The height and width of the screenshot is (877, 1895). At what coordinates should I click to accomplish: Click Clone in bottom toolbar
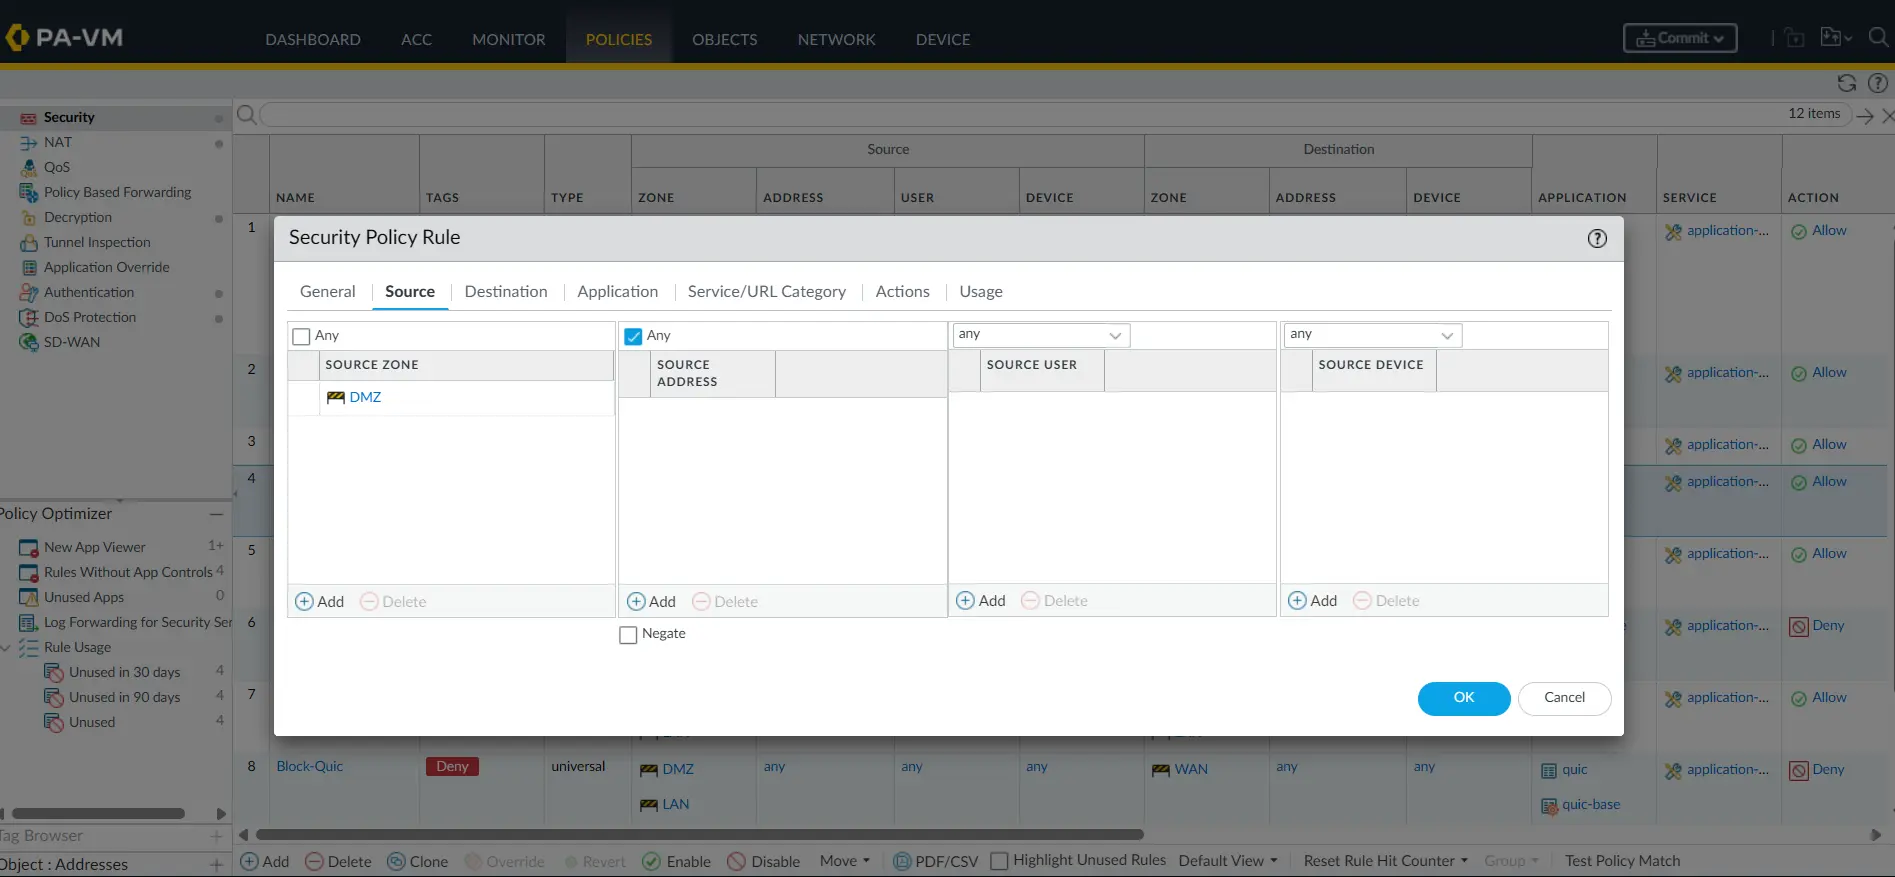(418, 861)
